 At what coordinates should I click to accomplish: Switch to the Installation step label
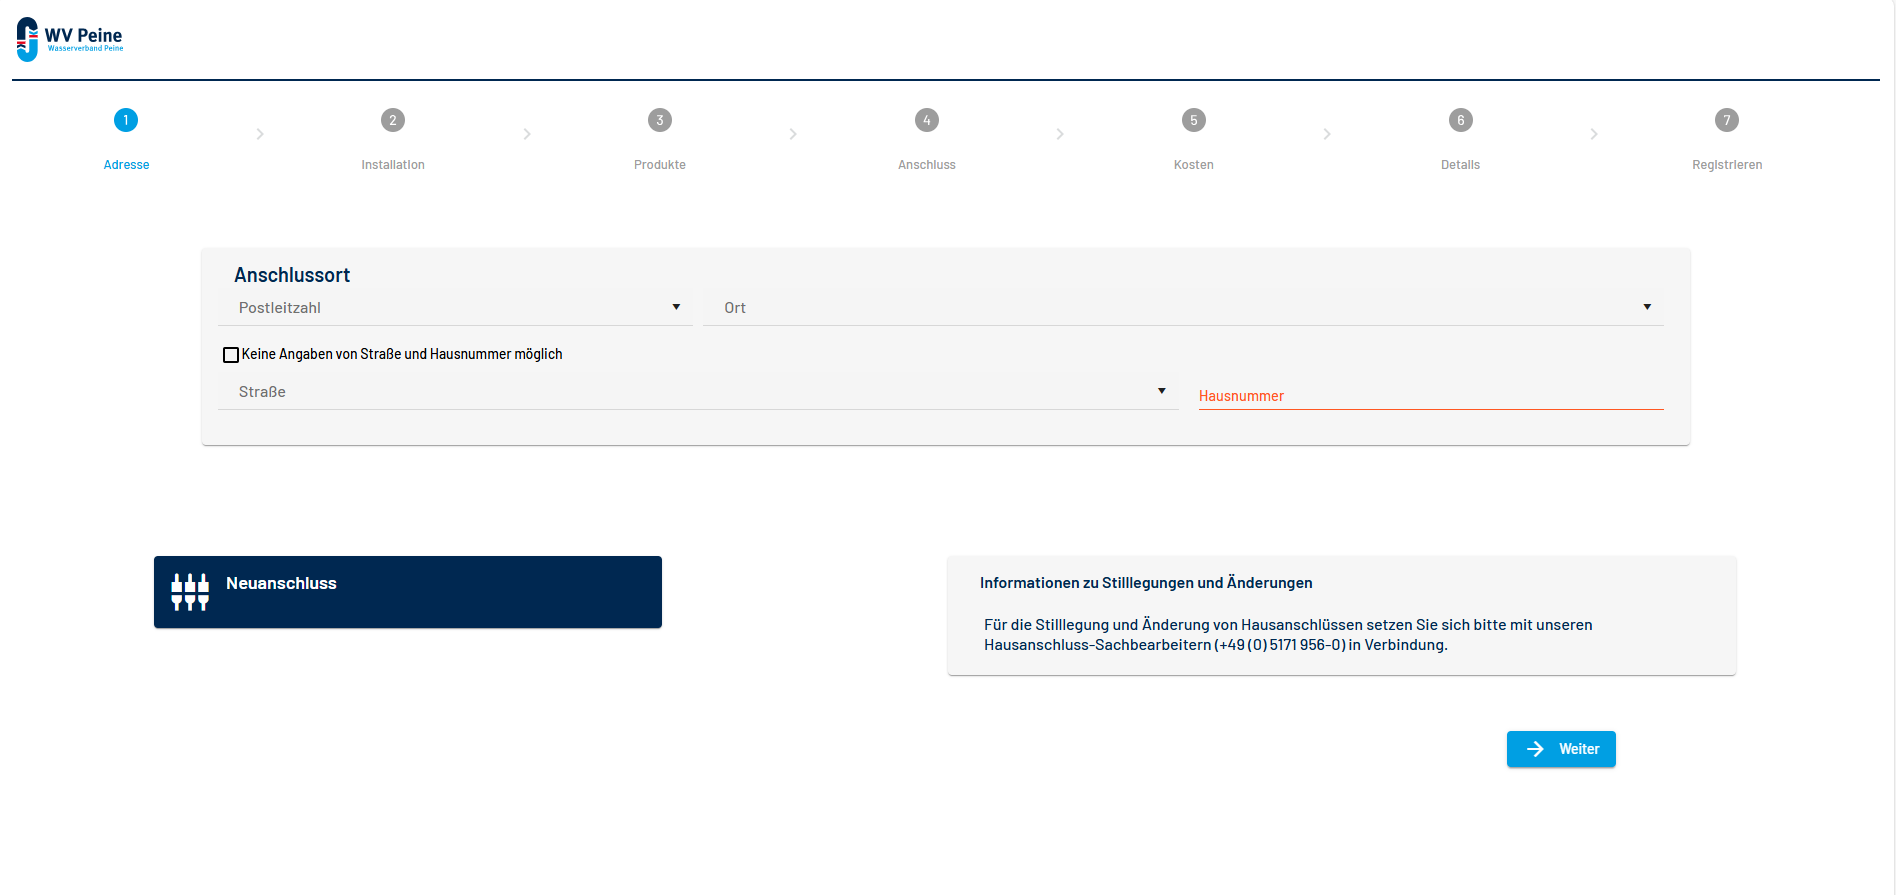393,165
